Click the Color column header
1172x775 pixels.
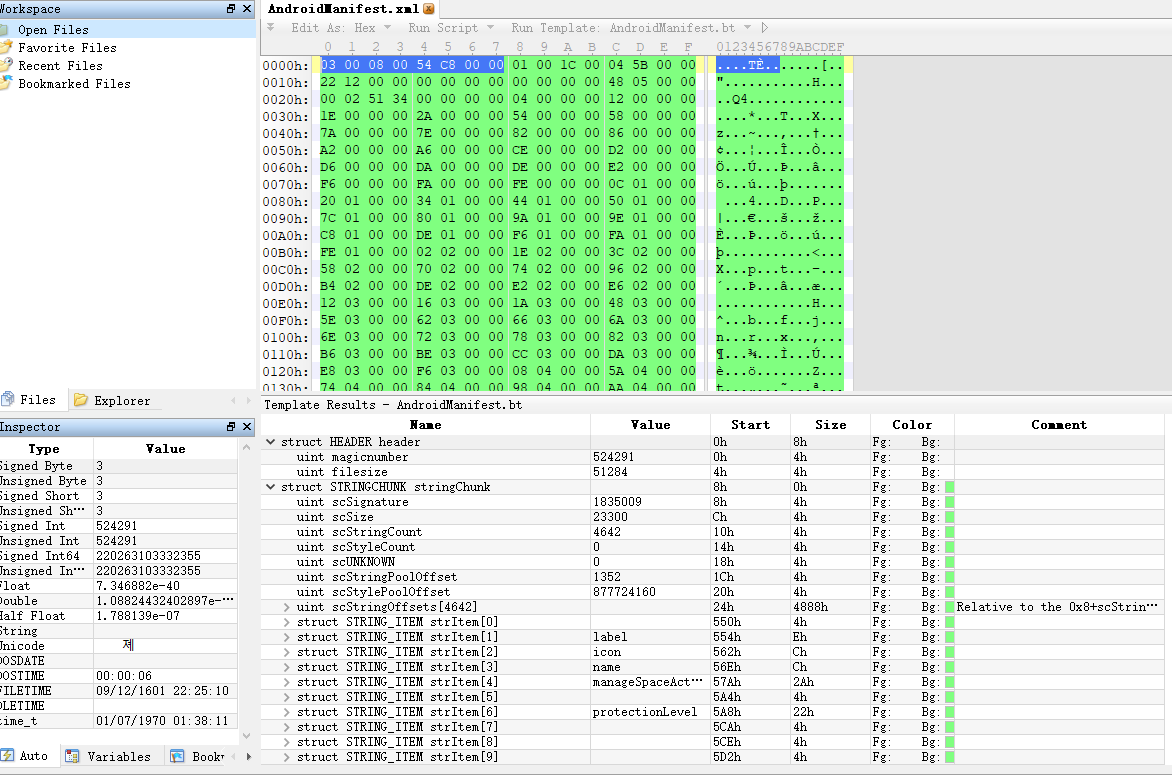(912, 424)
